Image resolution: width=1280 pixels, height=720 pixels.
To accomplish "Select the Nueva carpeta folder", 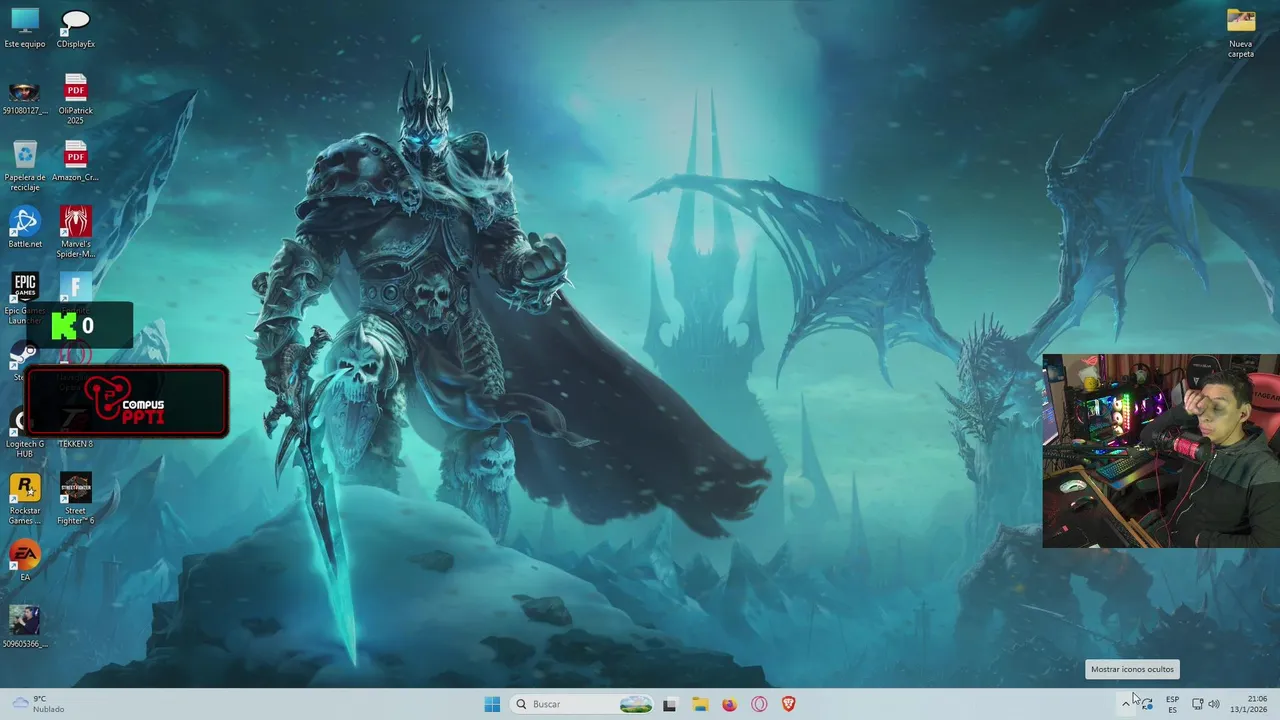I will pos(1241,33).
